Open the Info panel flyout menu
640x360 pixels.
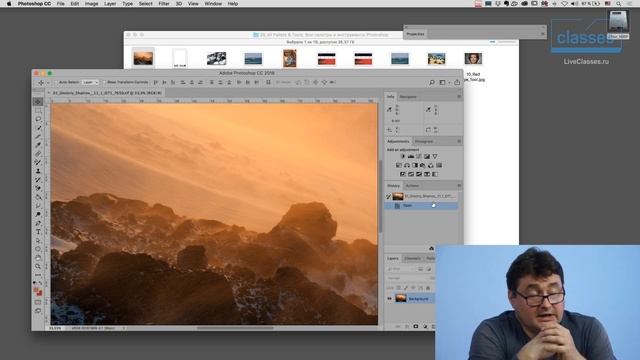point(459,97)
